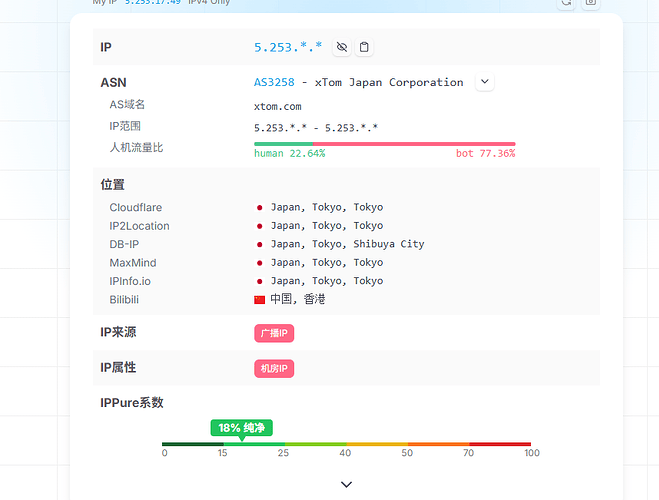659x500 pixels.
Task: Click the Japan flag in the Cloudflare row
Action: click(x=260, y=207)
